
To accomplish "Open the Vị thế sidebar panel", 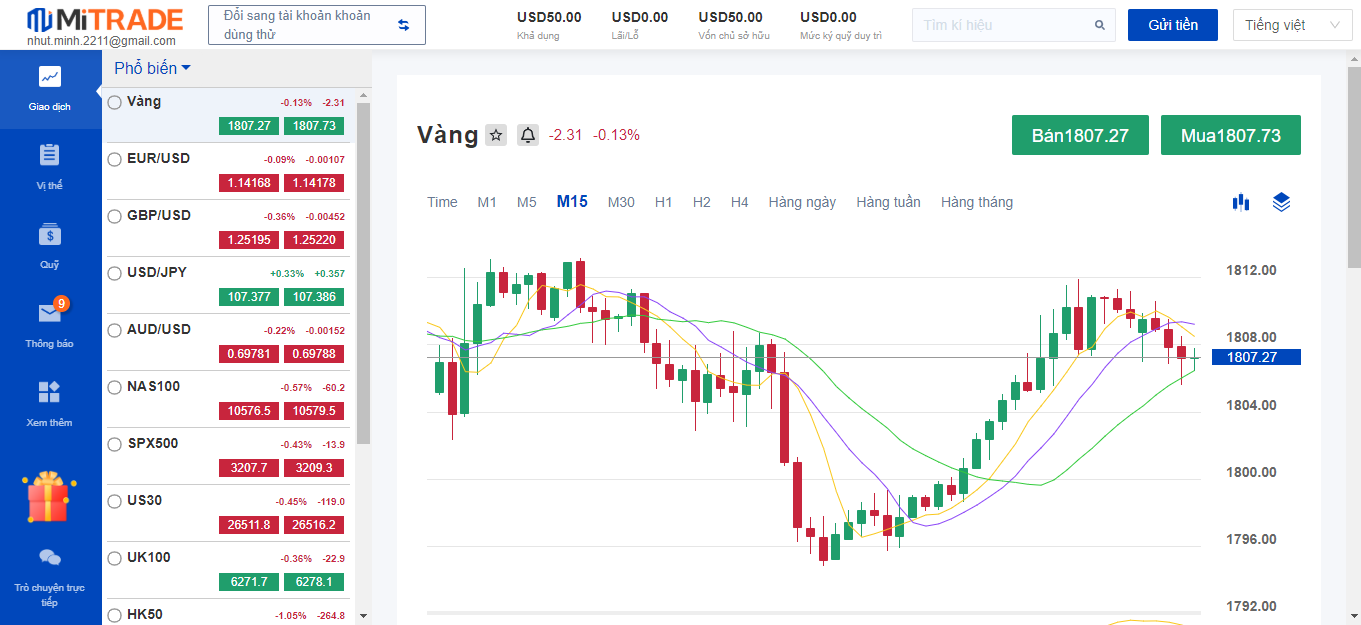I will [x=50, y=167].
